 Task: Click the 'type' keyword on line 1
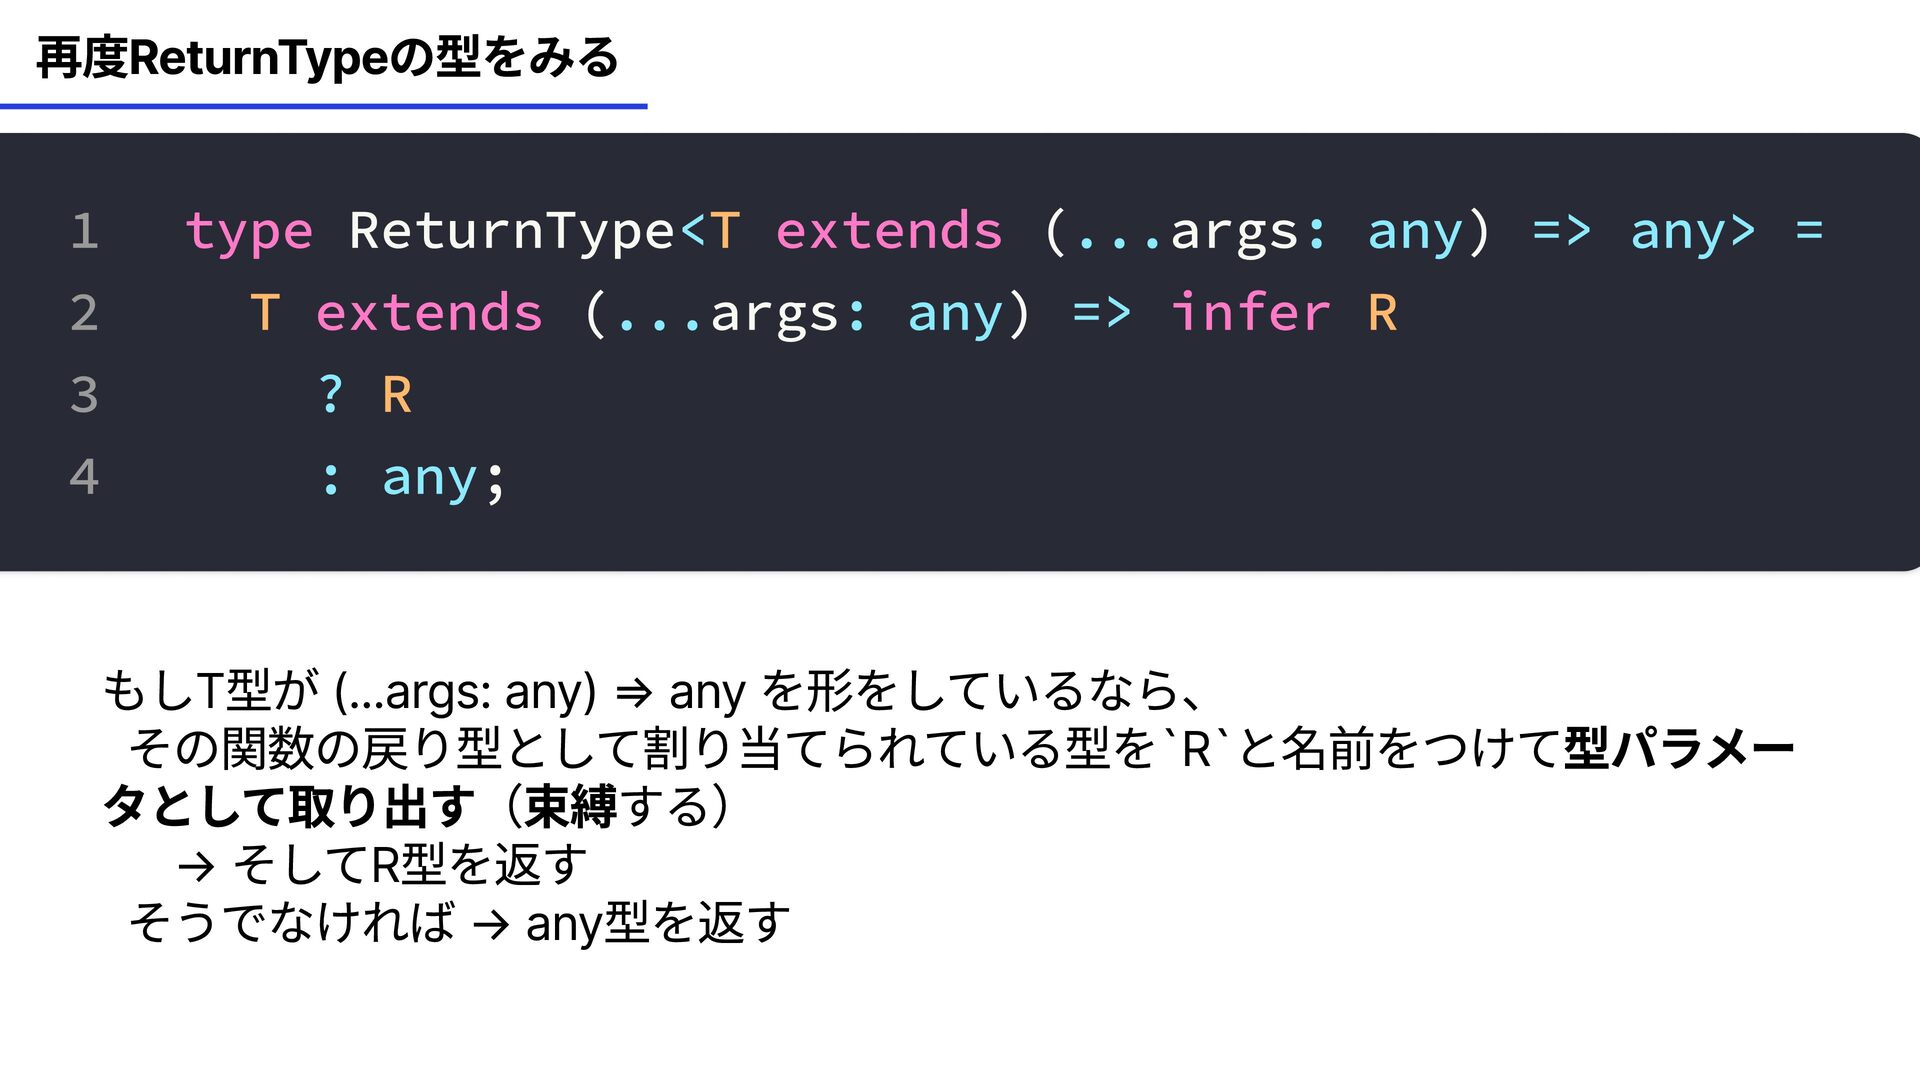tap(249, 234)
